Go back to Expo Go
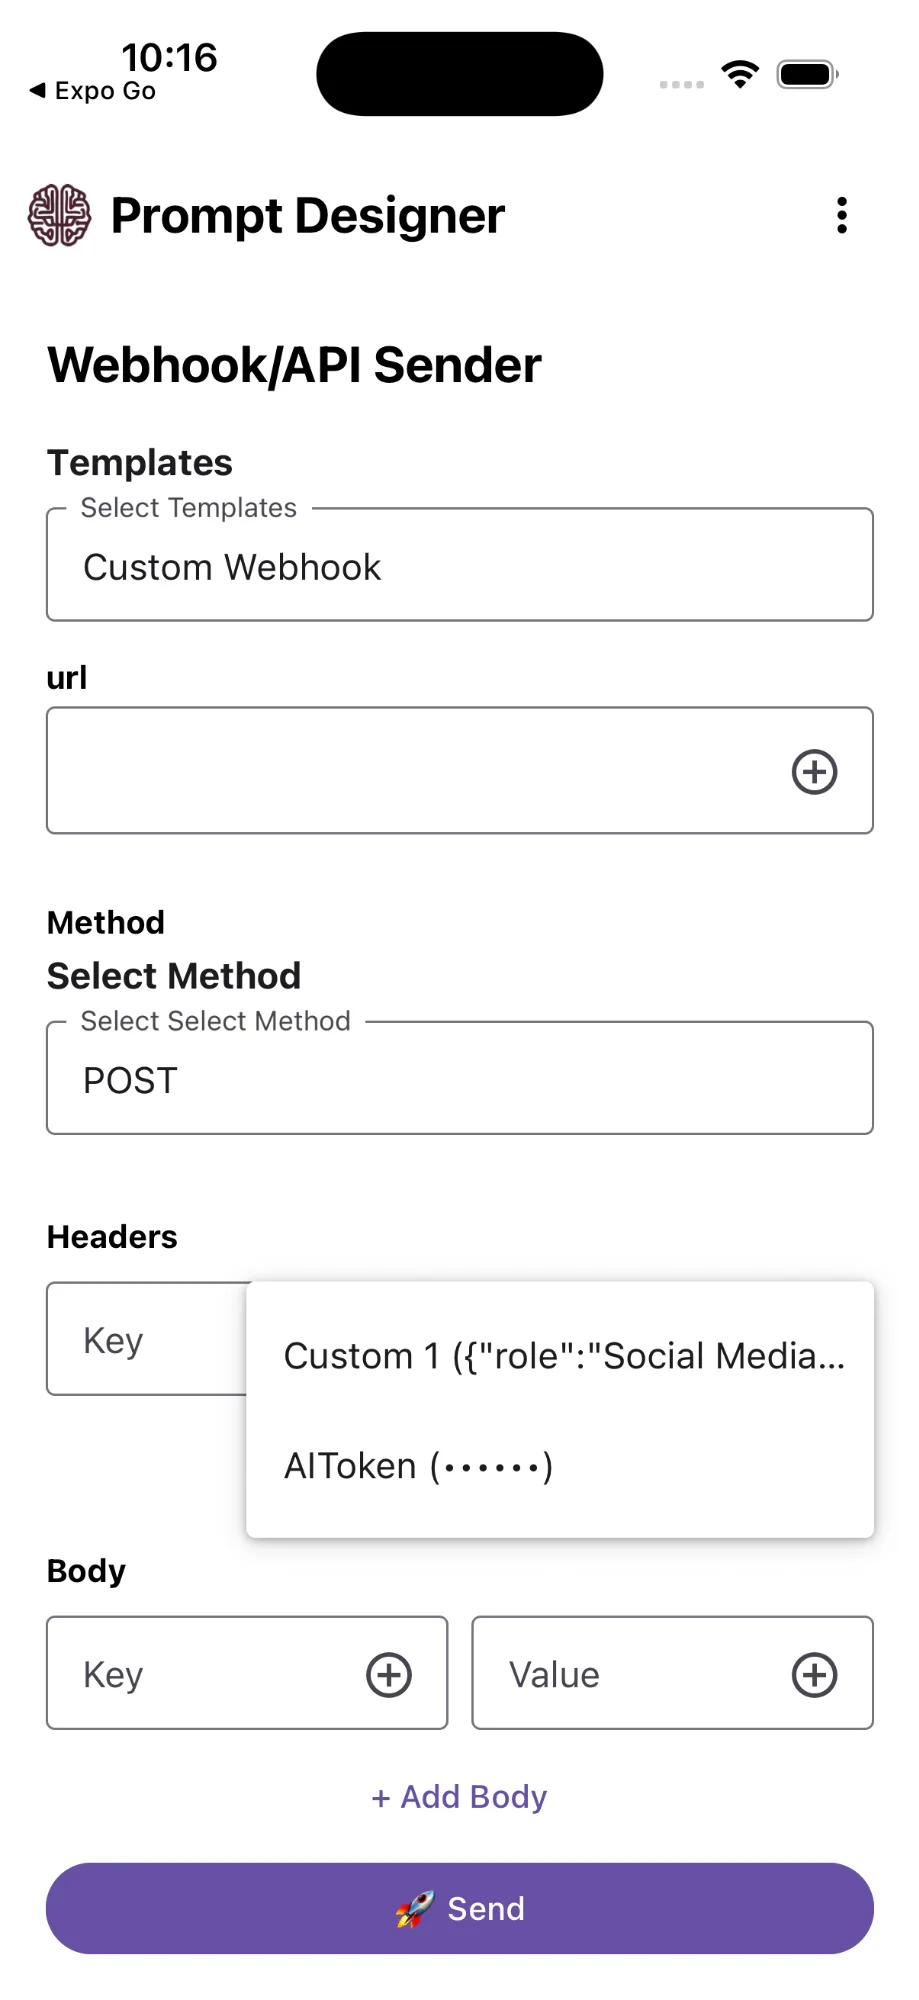 tap(93, 91)
